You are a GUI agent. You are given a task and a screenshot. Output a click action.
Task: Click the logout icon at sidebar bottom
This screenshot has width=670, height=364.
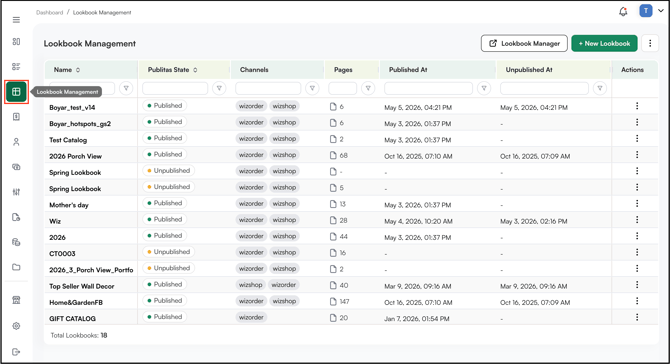click(x=16, y=352)
